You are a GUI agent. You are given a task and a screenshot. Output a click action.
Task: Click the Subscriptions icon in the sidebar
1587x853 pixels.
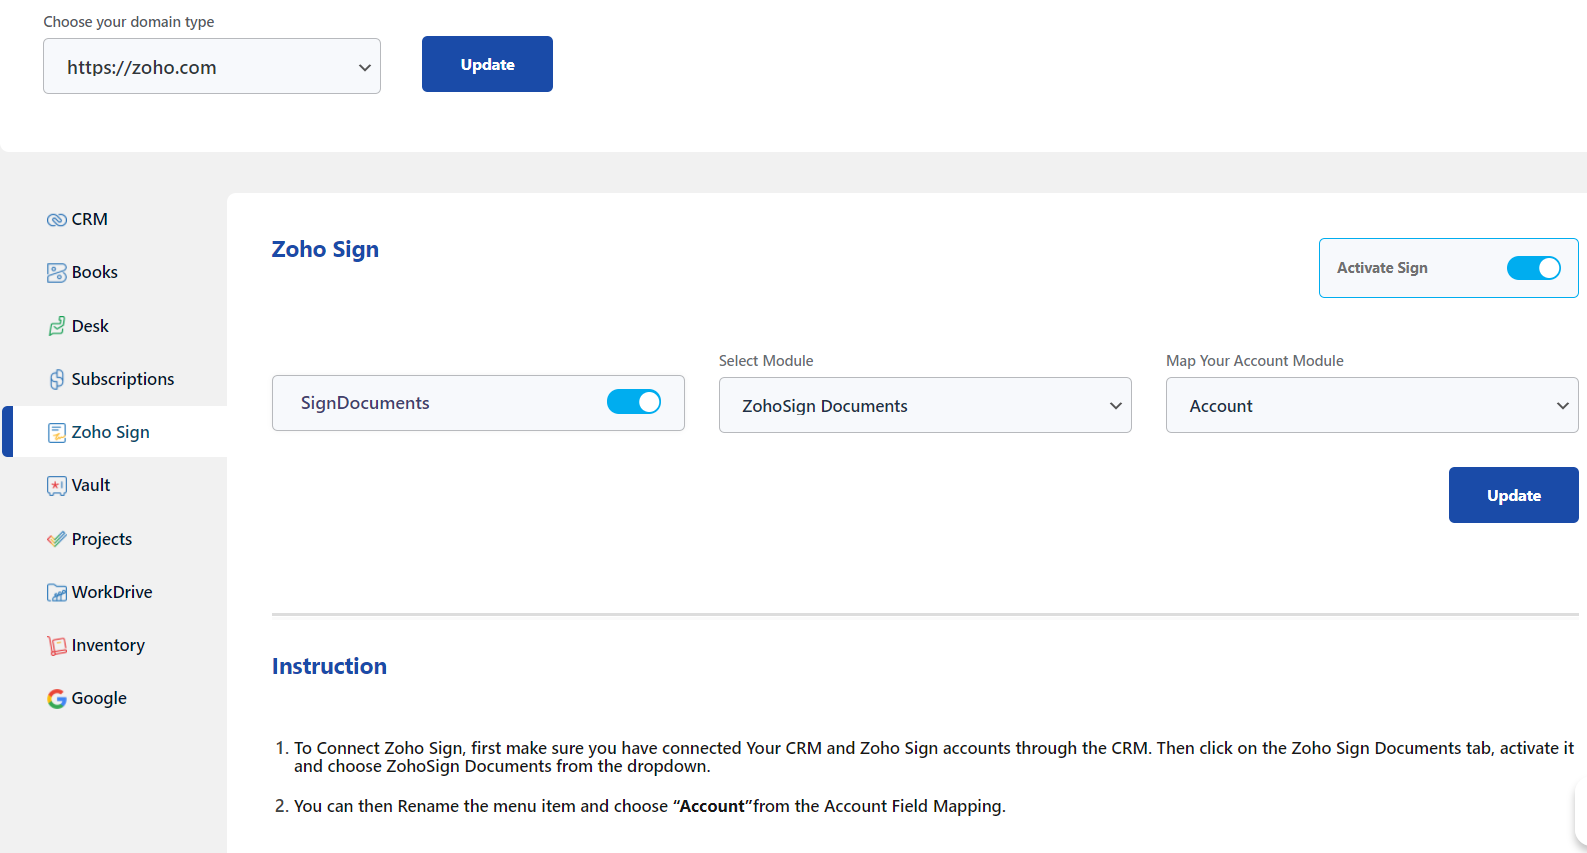(x=57, y=380)
